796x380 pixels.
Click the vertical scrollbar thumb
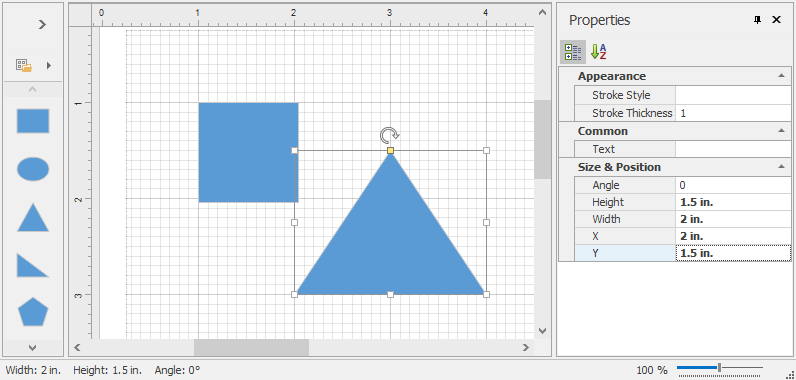point(542,139)
